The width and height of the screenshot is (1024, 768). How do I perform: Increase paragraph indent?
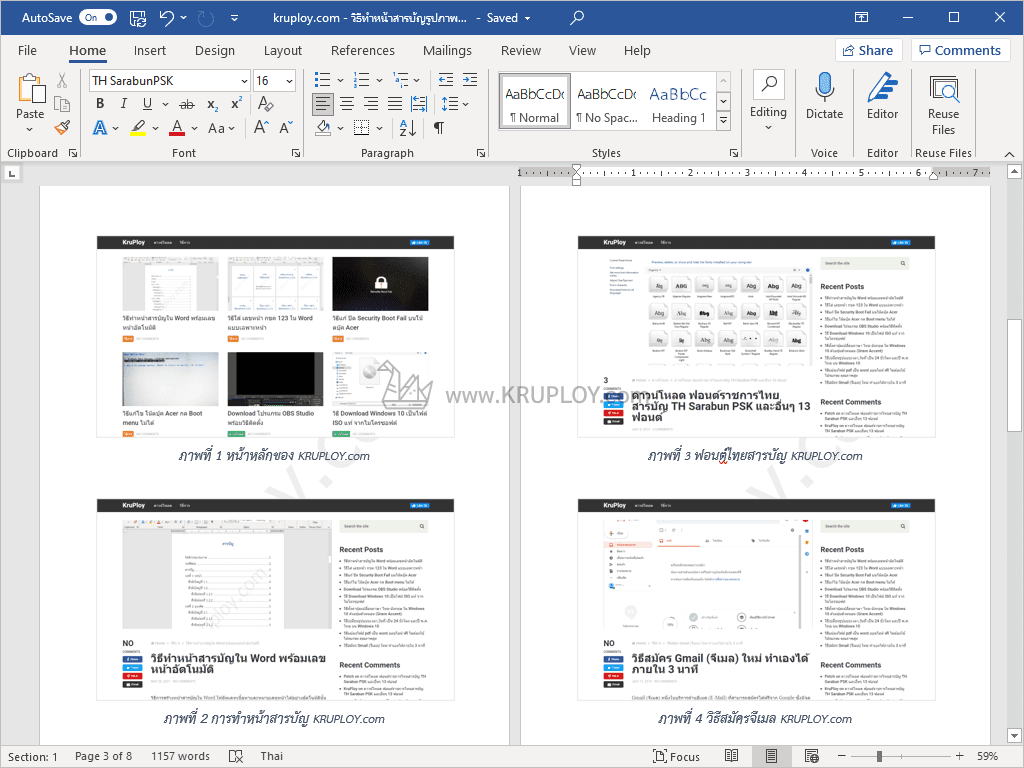point(470,80)
